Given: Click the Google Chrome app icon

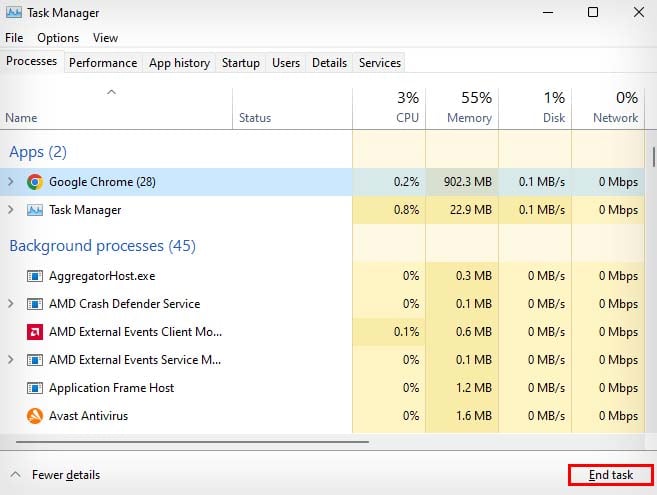Looking at the screenshot, I should [x=35, y=182].
